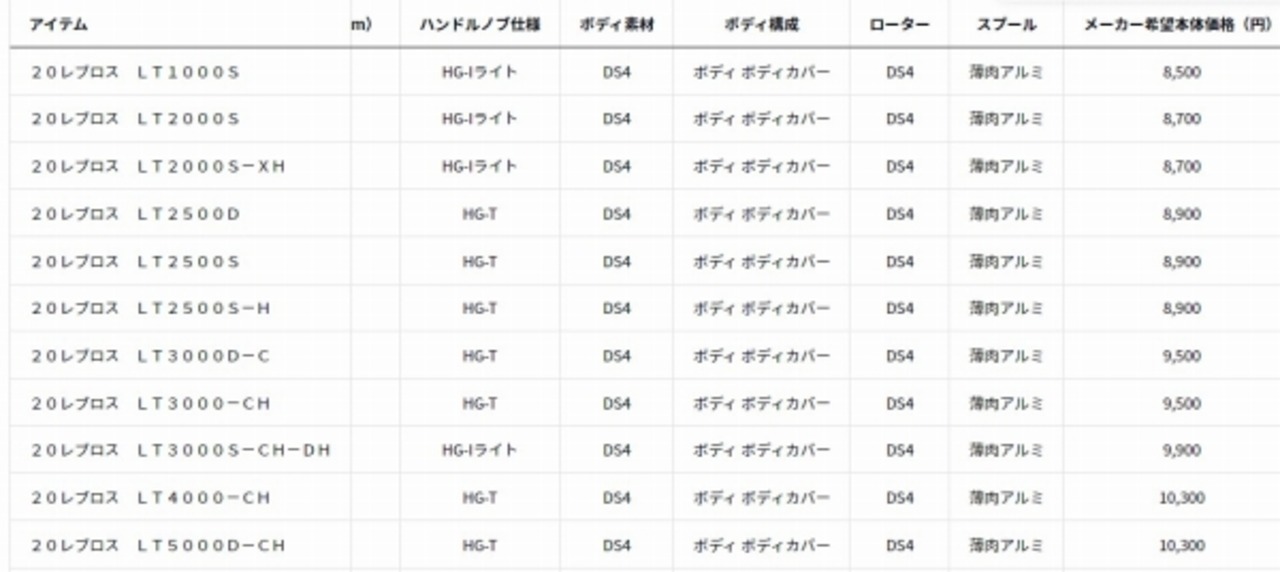The height and width of the screenshot is (572, 1280).
Task: Click the 20レブロス LT2000S-XH item
Action: pyautogui.click(x=158, y=167)
